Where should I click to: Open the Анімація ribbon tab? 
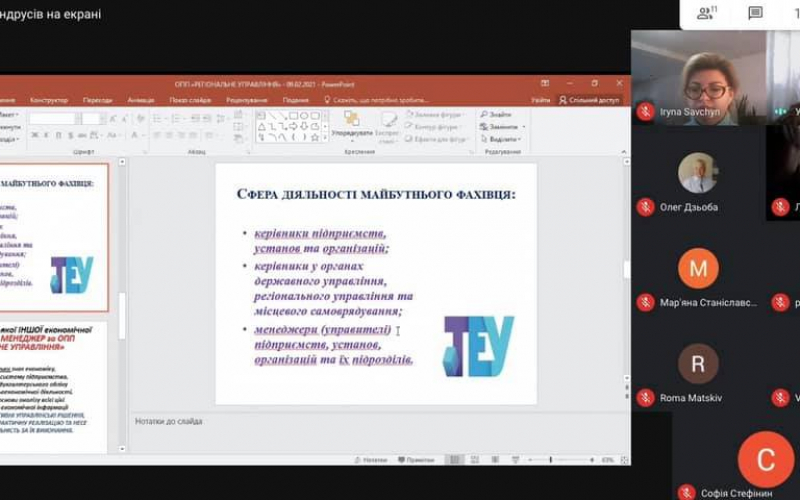pos(141,100)
